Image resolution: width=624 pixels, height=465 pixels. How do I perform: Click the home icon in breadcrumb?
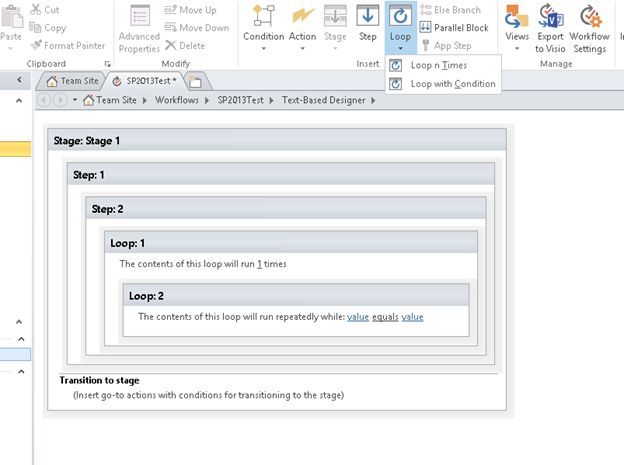pyautogui.click(x=88, y=100)
